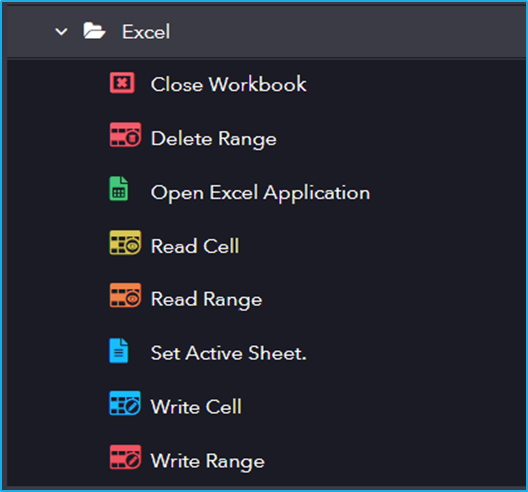Click the red Write Range pencil icon
Screen dimensions: 528x492
[x=125, y=457]
